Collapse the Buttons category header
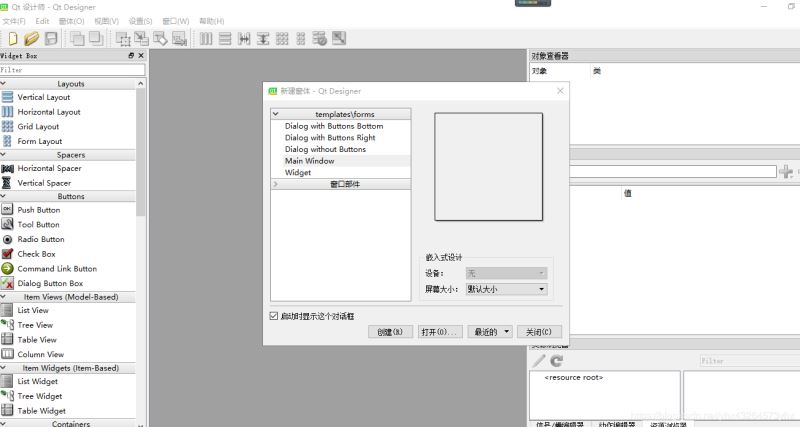Screen dimensions: 800x427 [x=68, y=196]
